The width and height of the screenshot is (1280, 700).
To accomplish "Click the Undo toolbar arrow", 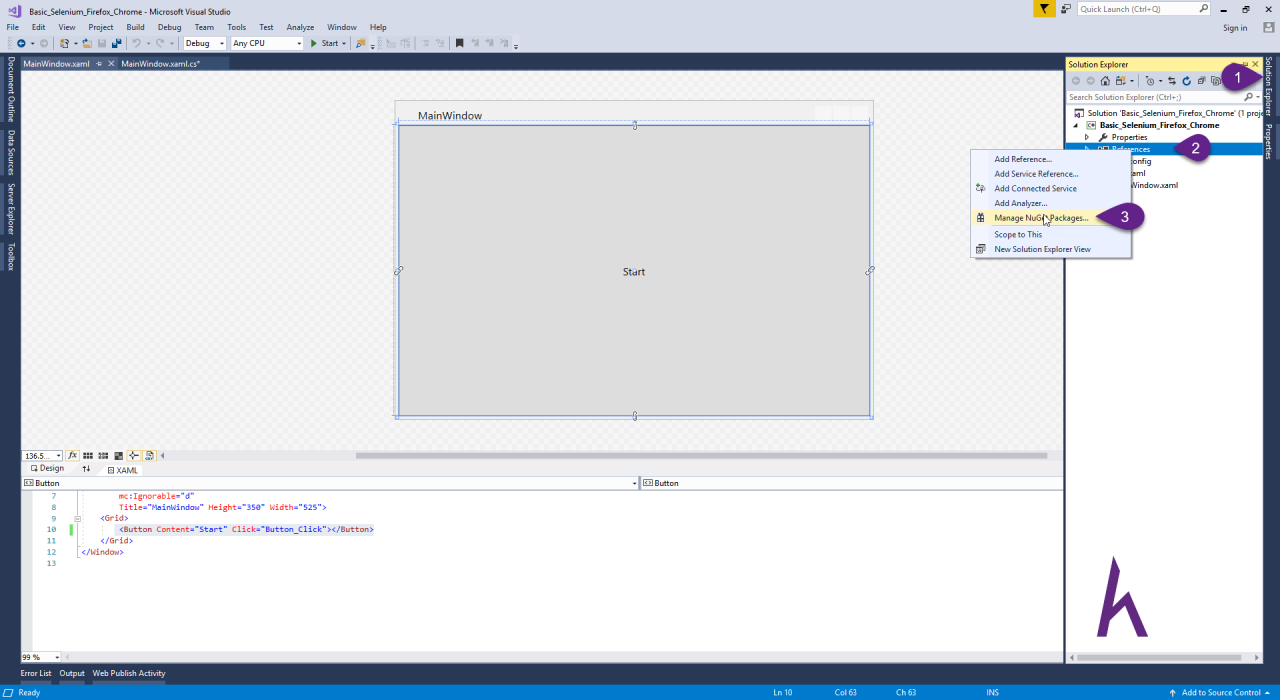I will (136, 43).
